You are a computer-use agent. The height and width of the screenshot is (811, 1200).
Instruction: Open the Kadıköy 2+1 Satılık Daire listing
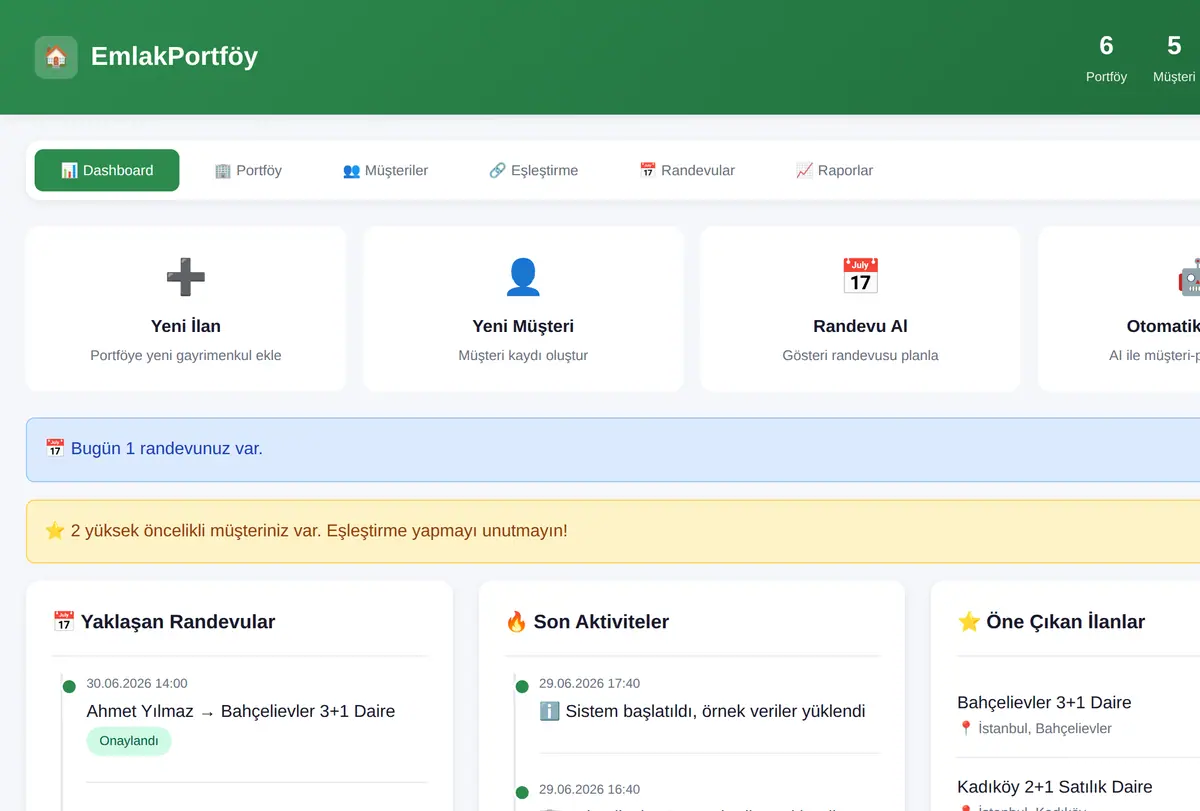(x=1055, y=787)
